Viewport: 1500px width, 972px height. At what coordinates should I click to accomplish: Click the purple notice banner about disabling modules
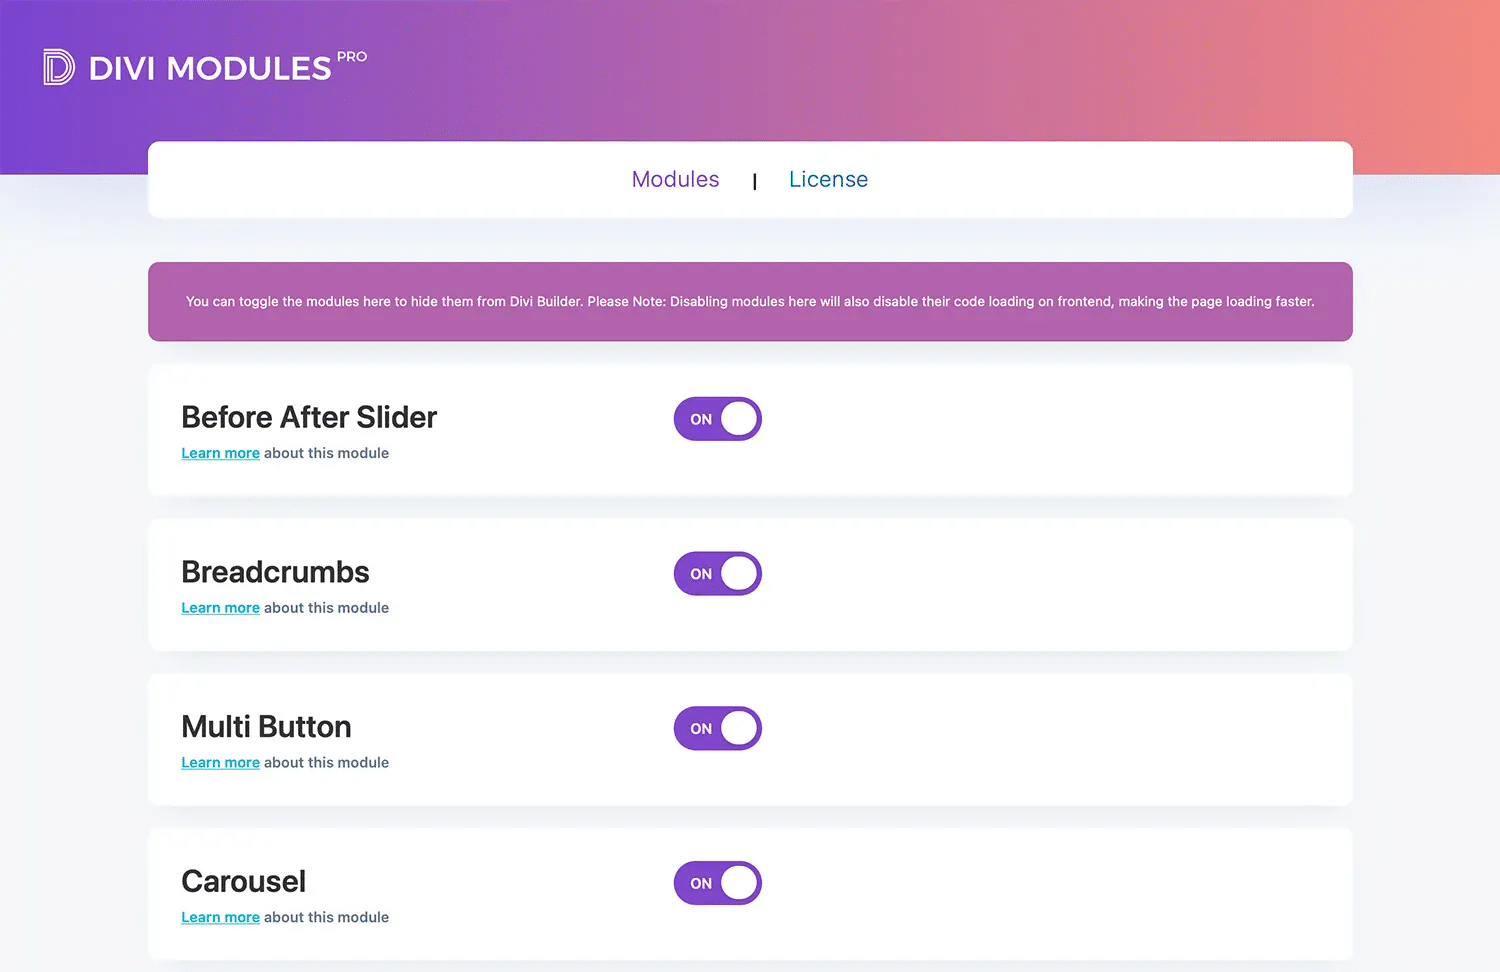(750, 301)
